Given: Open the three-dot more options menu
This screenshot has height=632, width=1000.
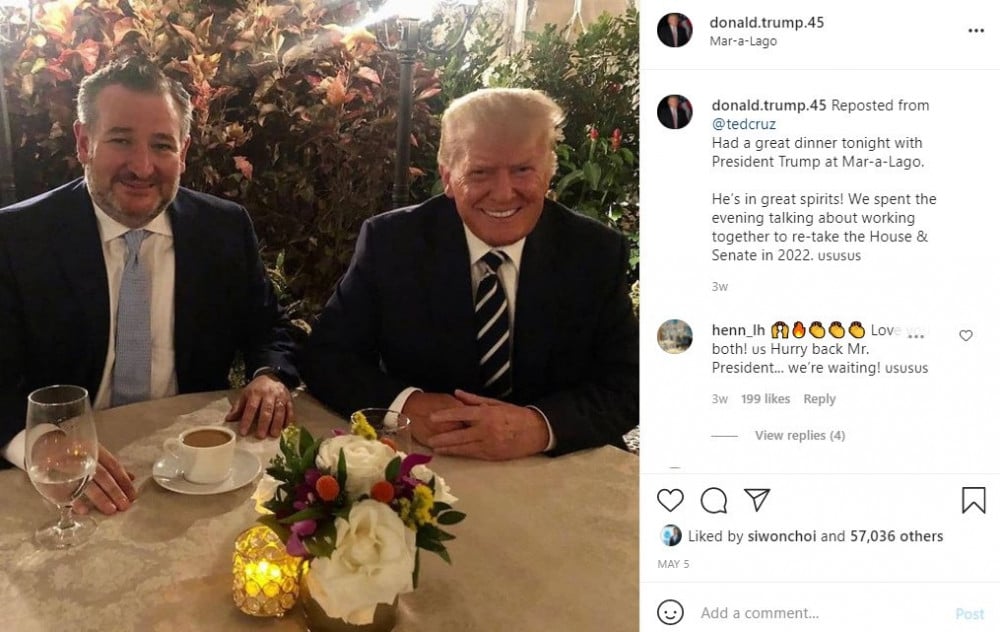Looking at the screenshot, I should pyautogui.click(x=976, y=31).
